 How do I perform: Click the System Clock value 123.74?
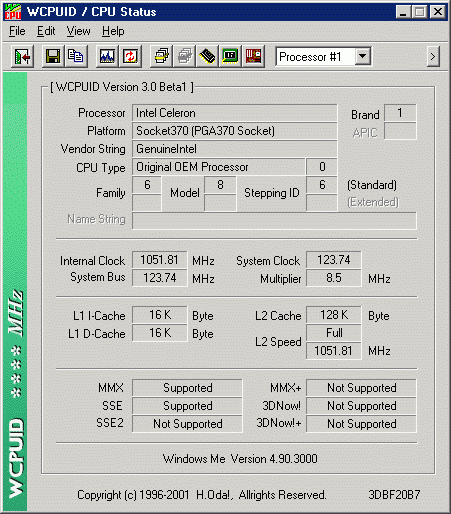point(334,260)
